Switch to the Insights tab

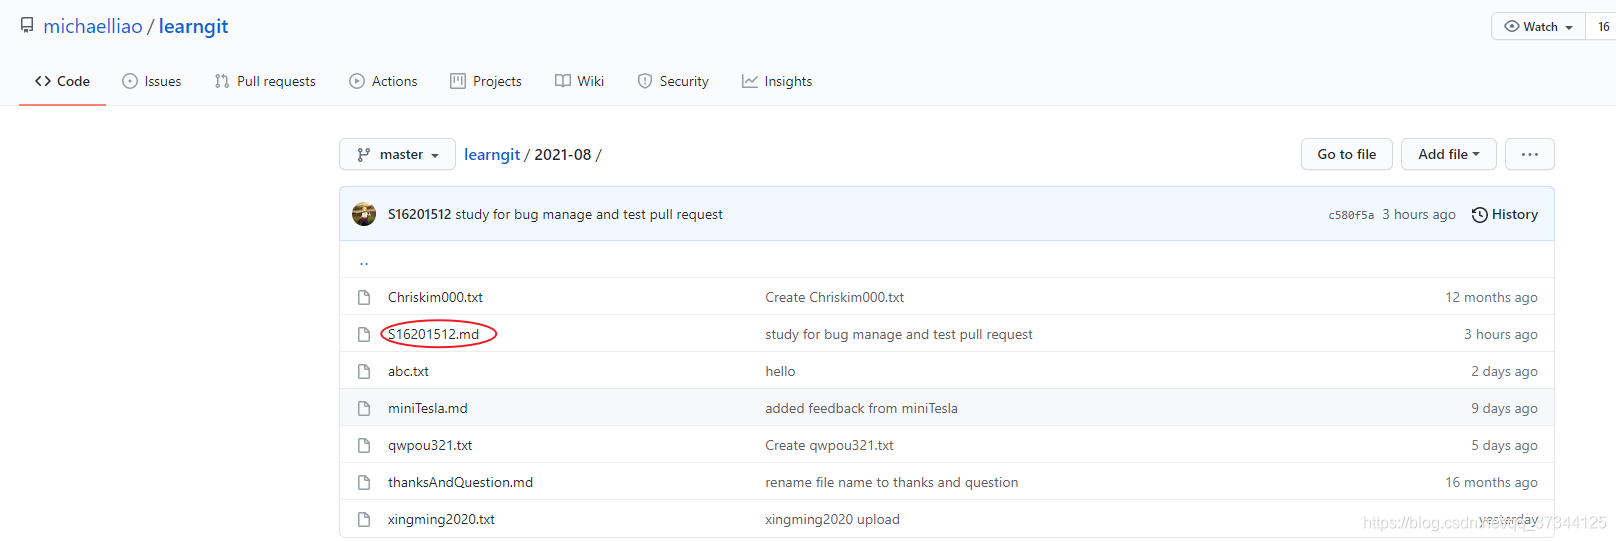[x=777, y=81]
